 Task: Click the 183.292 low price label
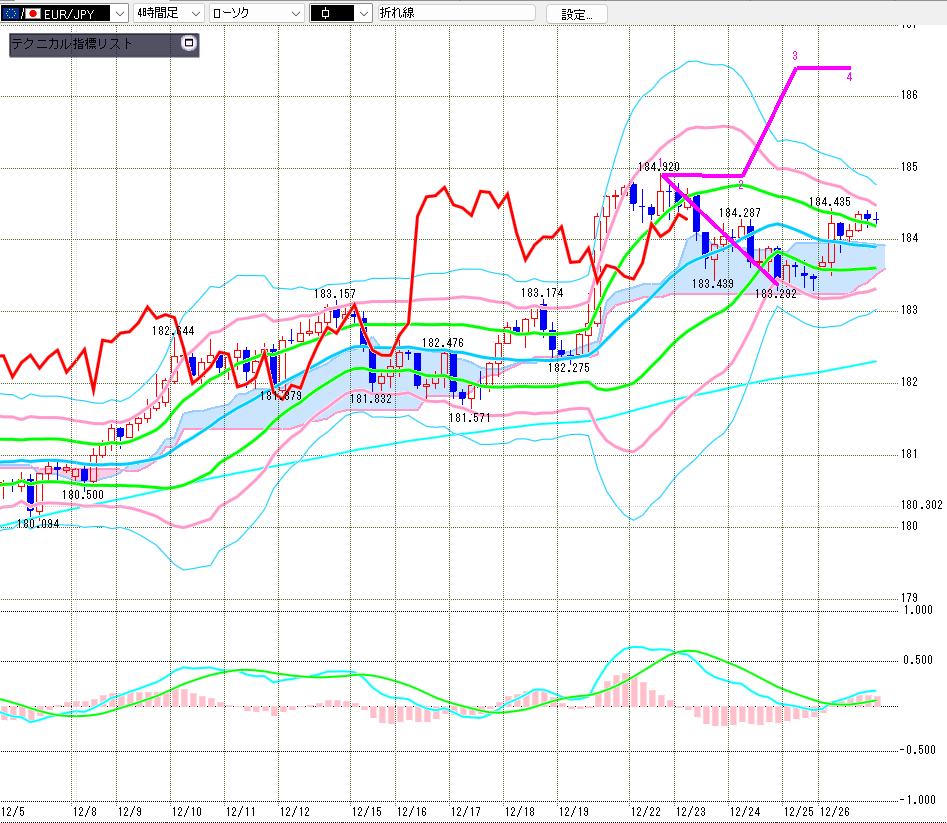click(x=774, y=294)
